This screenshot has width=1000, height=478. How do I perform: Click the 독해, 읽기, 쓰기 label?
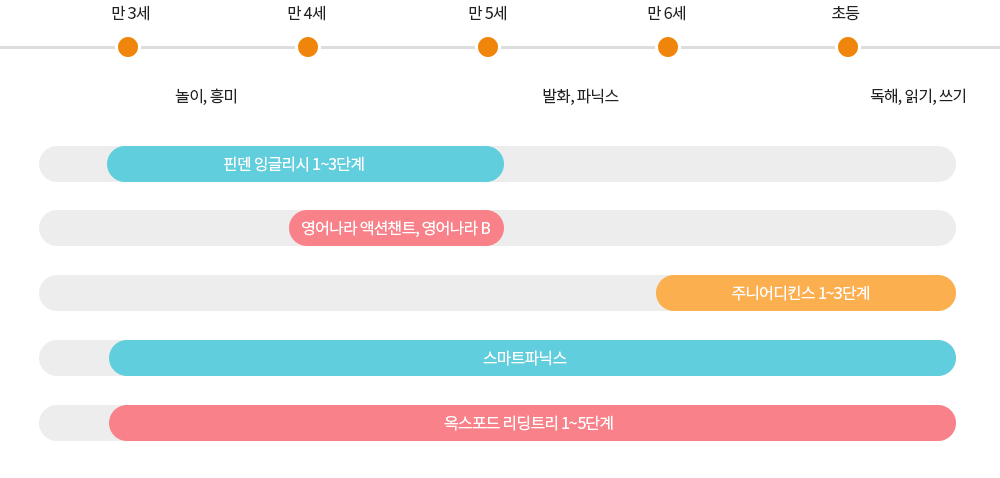[x=918, y=97]
